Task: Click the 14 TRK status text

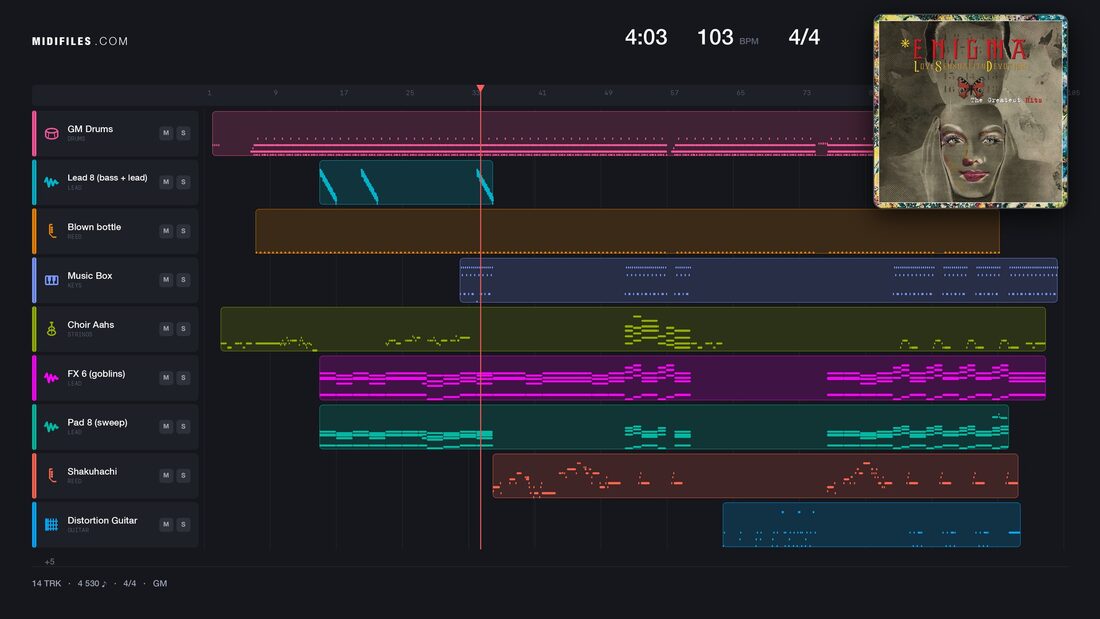Action: pos(46,583)
